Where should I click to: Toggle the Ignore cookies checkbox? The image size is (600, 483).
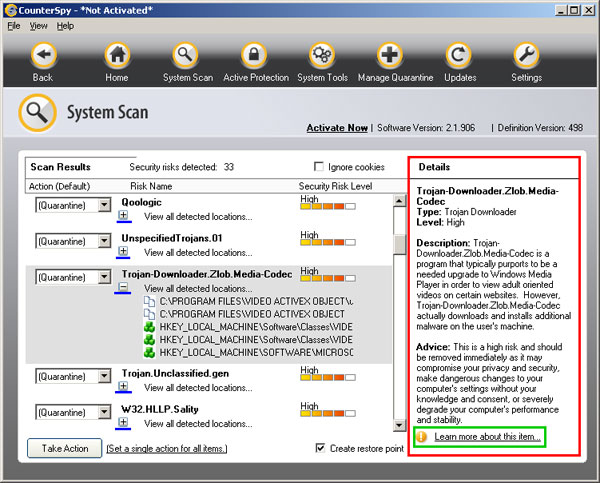[318, 166]
